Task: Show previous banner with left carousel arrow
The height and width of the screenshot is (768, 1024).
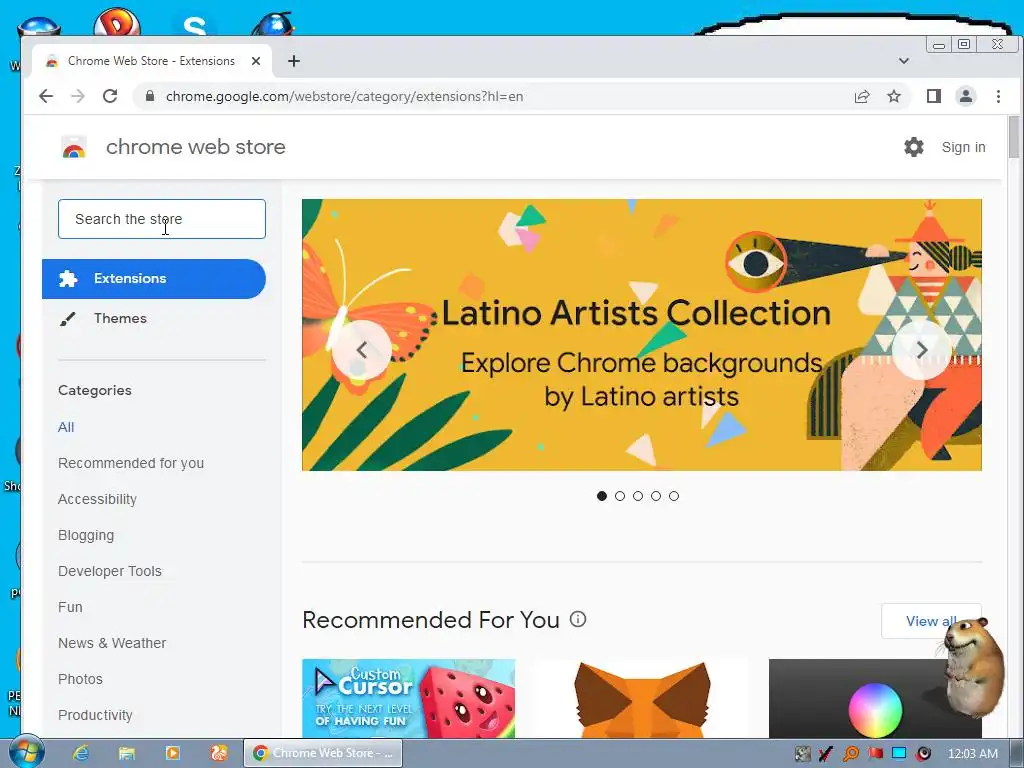Action: pos(362,350)
